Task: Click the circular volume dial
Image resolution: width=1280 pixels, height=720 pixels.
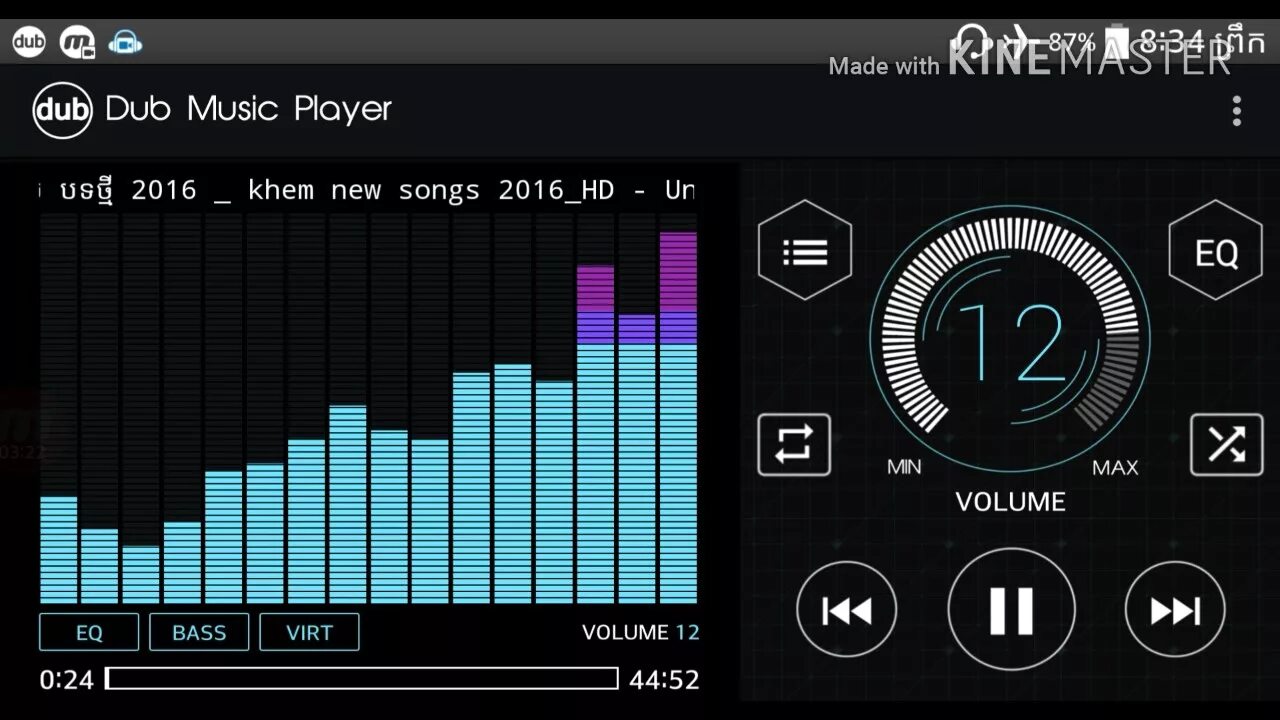Action: pos(1010,338)
